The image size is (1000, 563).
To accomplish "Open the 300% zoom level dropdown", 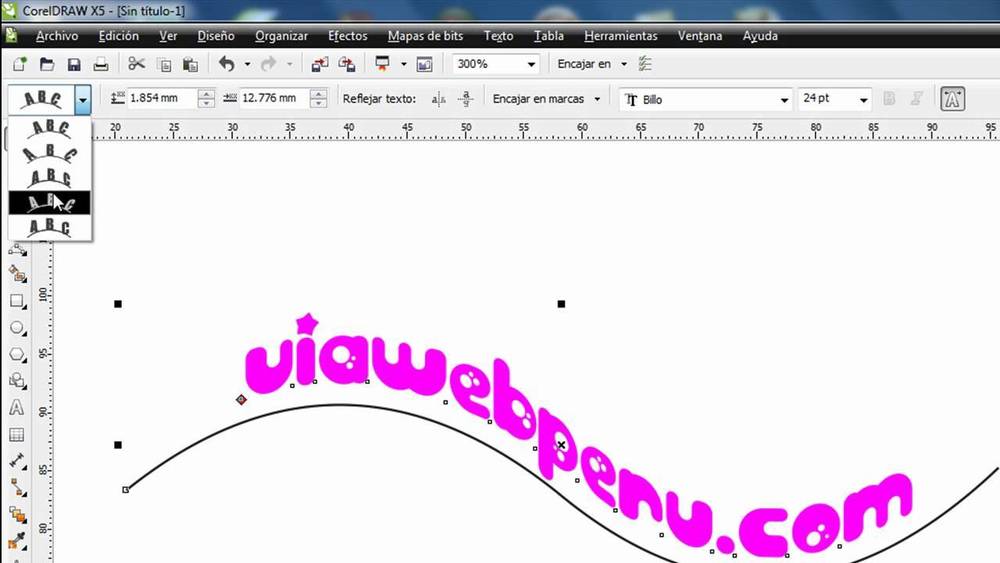I will coord(531,64).
